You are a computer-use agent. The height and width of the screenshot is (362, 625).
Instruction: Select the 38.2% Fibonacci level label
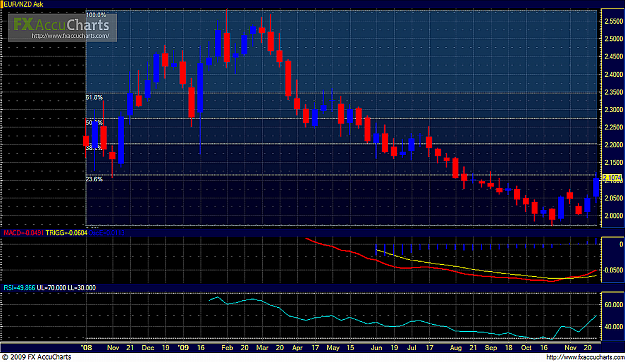[94, 148]
